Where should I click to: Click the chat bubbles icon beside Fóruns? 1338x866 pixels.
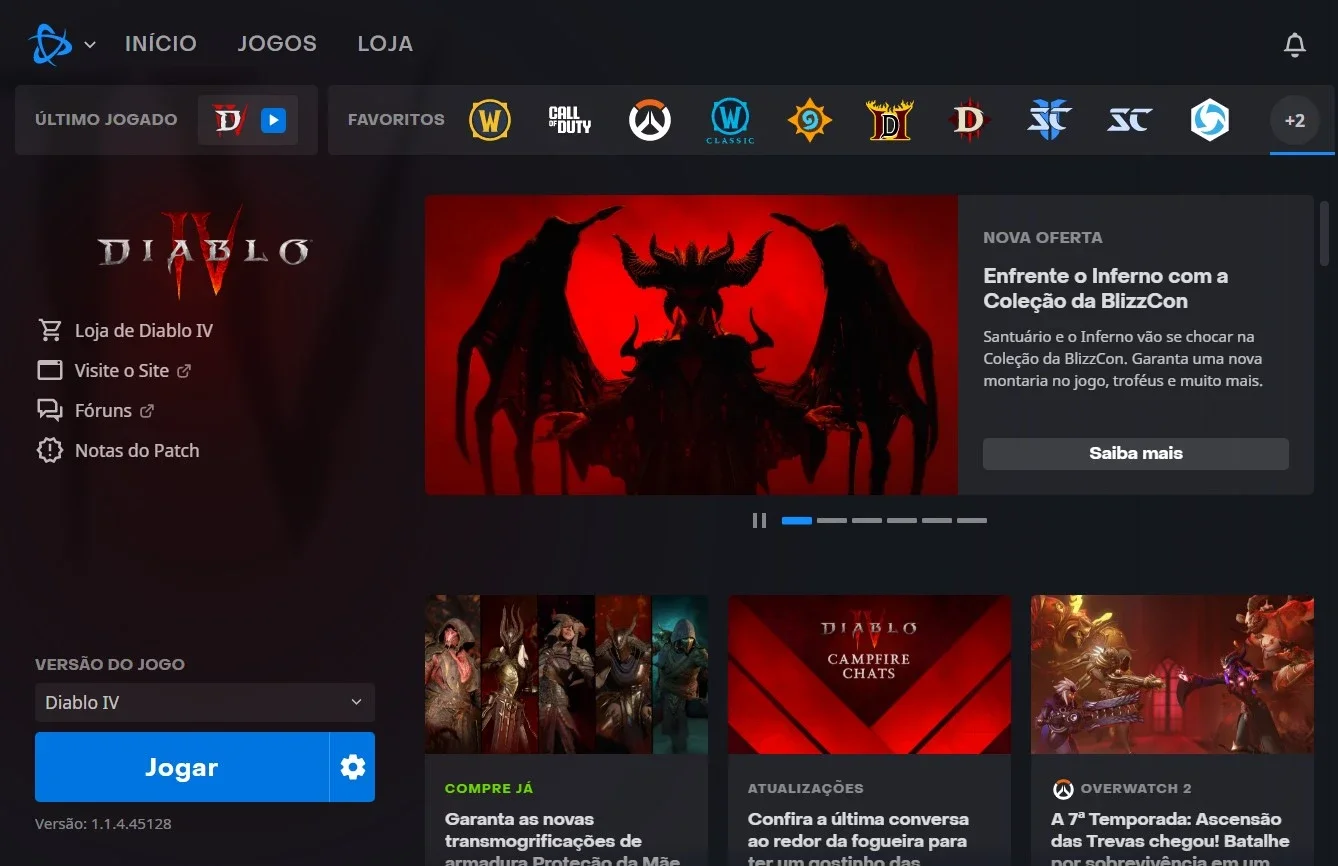(50, 410)
